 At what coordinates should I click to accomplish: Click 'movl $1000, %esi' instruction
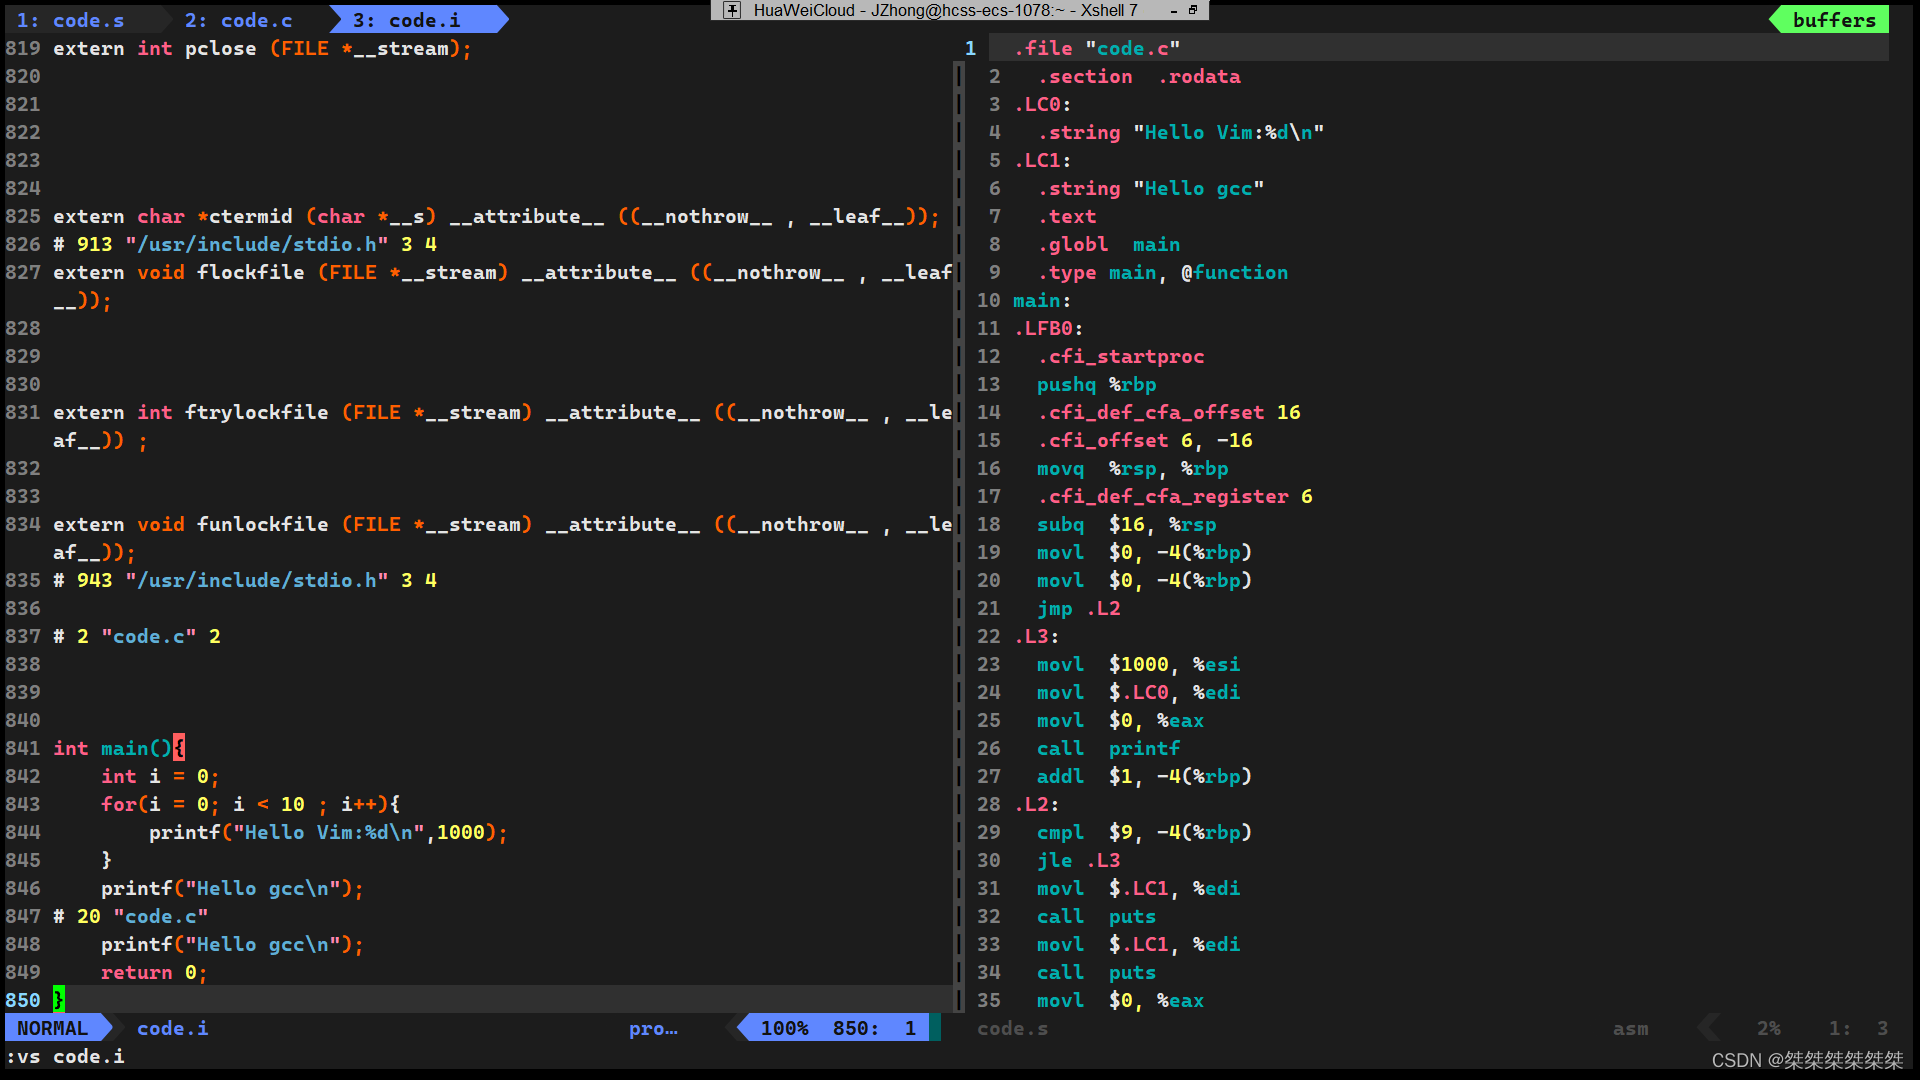(x=1139, y=664)
